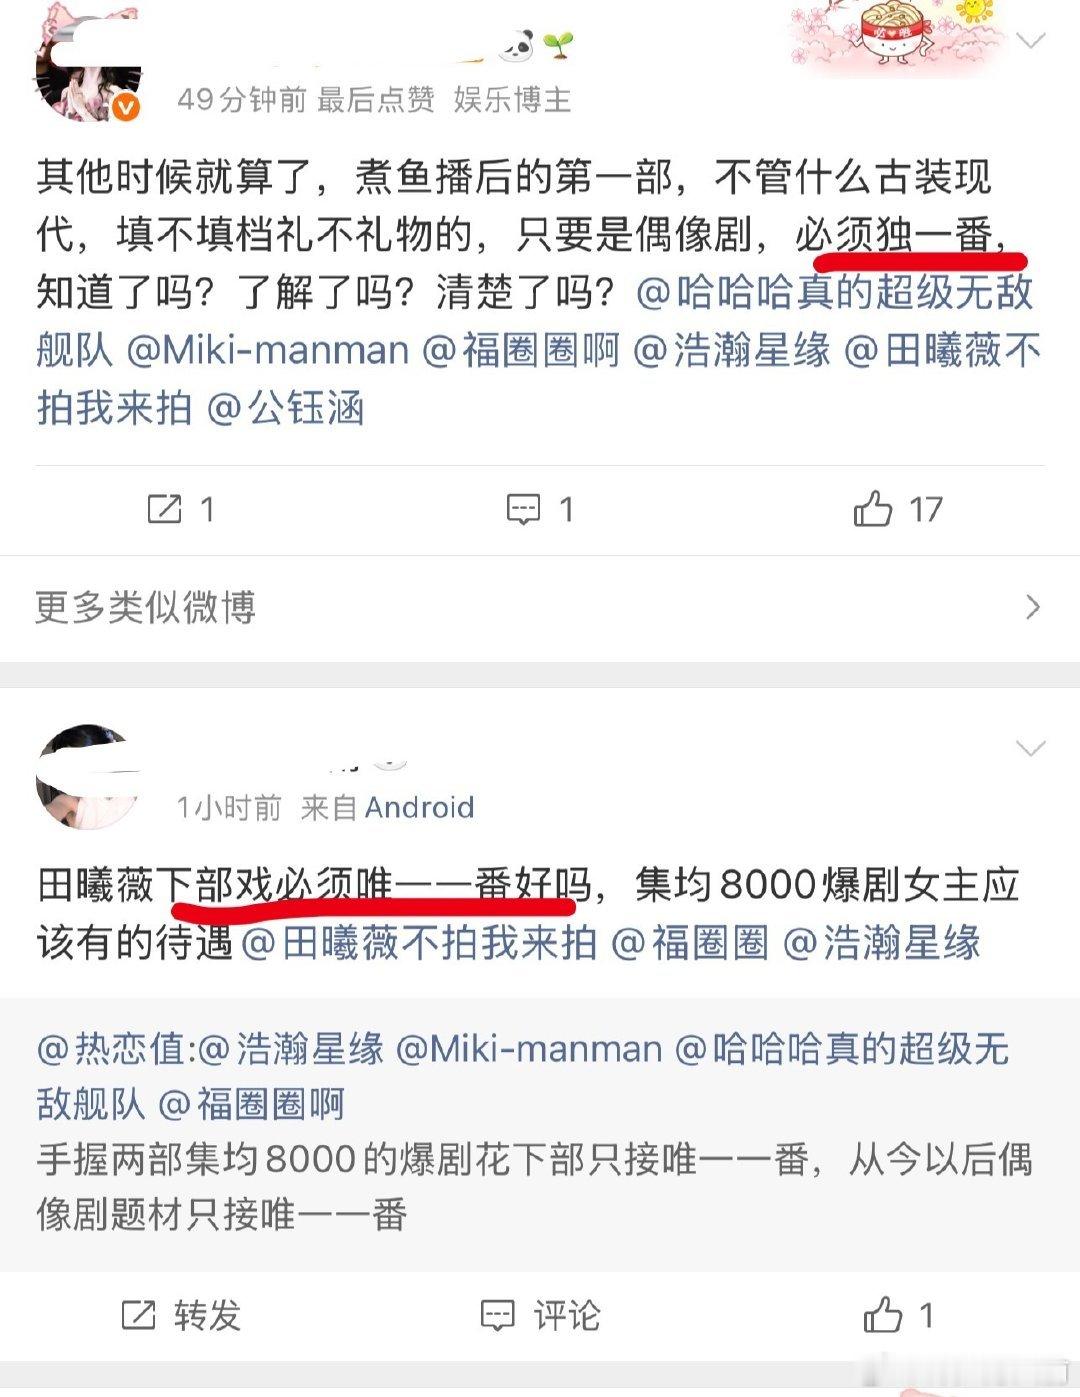Tap the 转发 repost icon on second post
The image size is (1080, 1397).
click(138, 1315)
